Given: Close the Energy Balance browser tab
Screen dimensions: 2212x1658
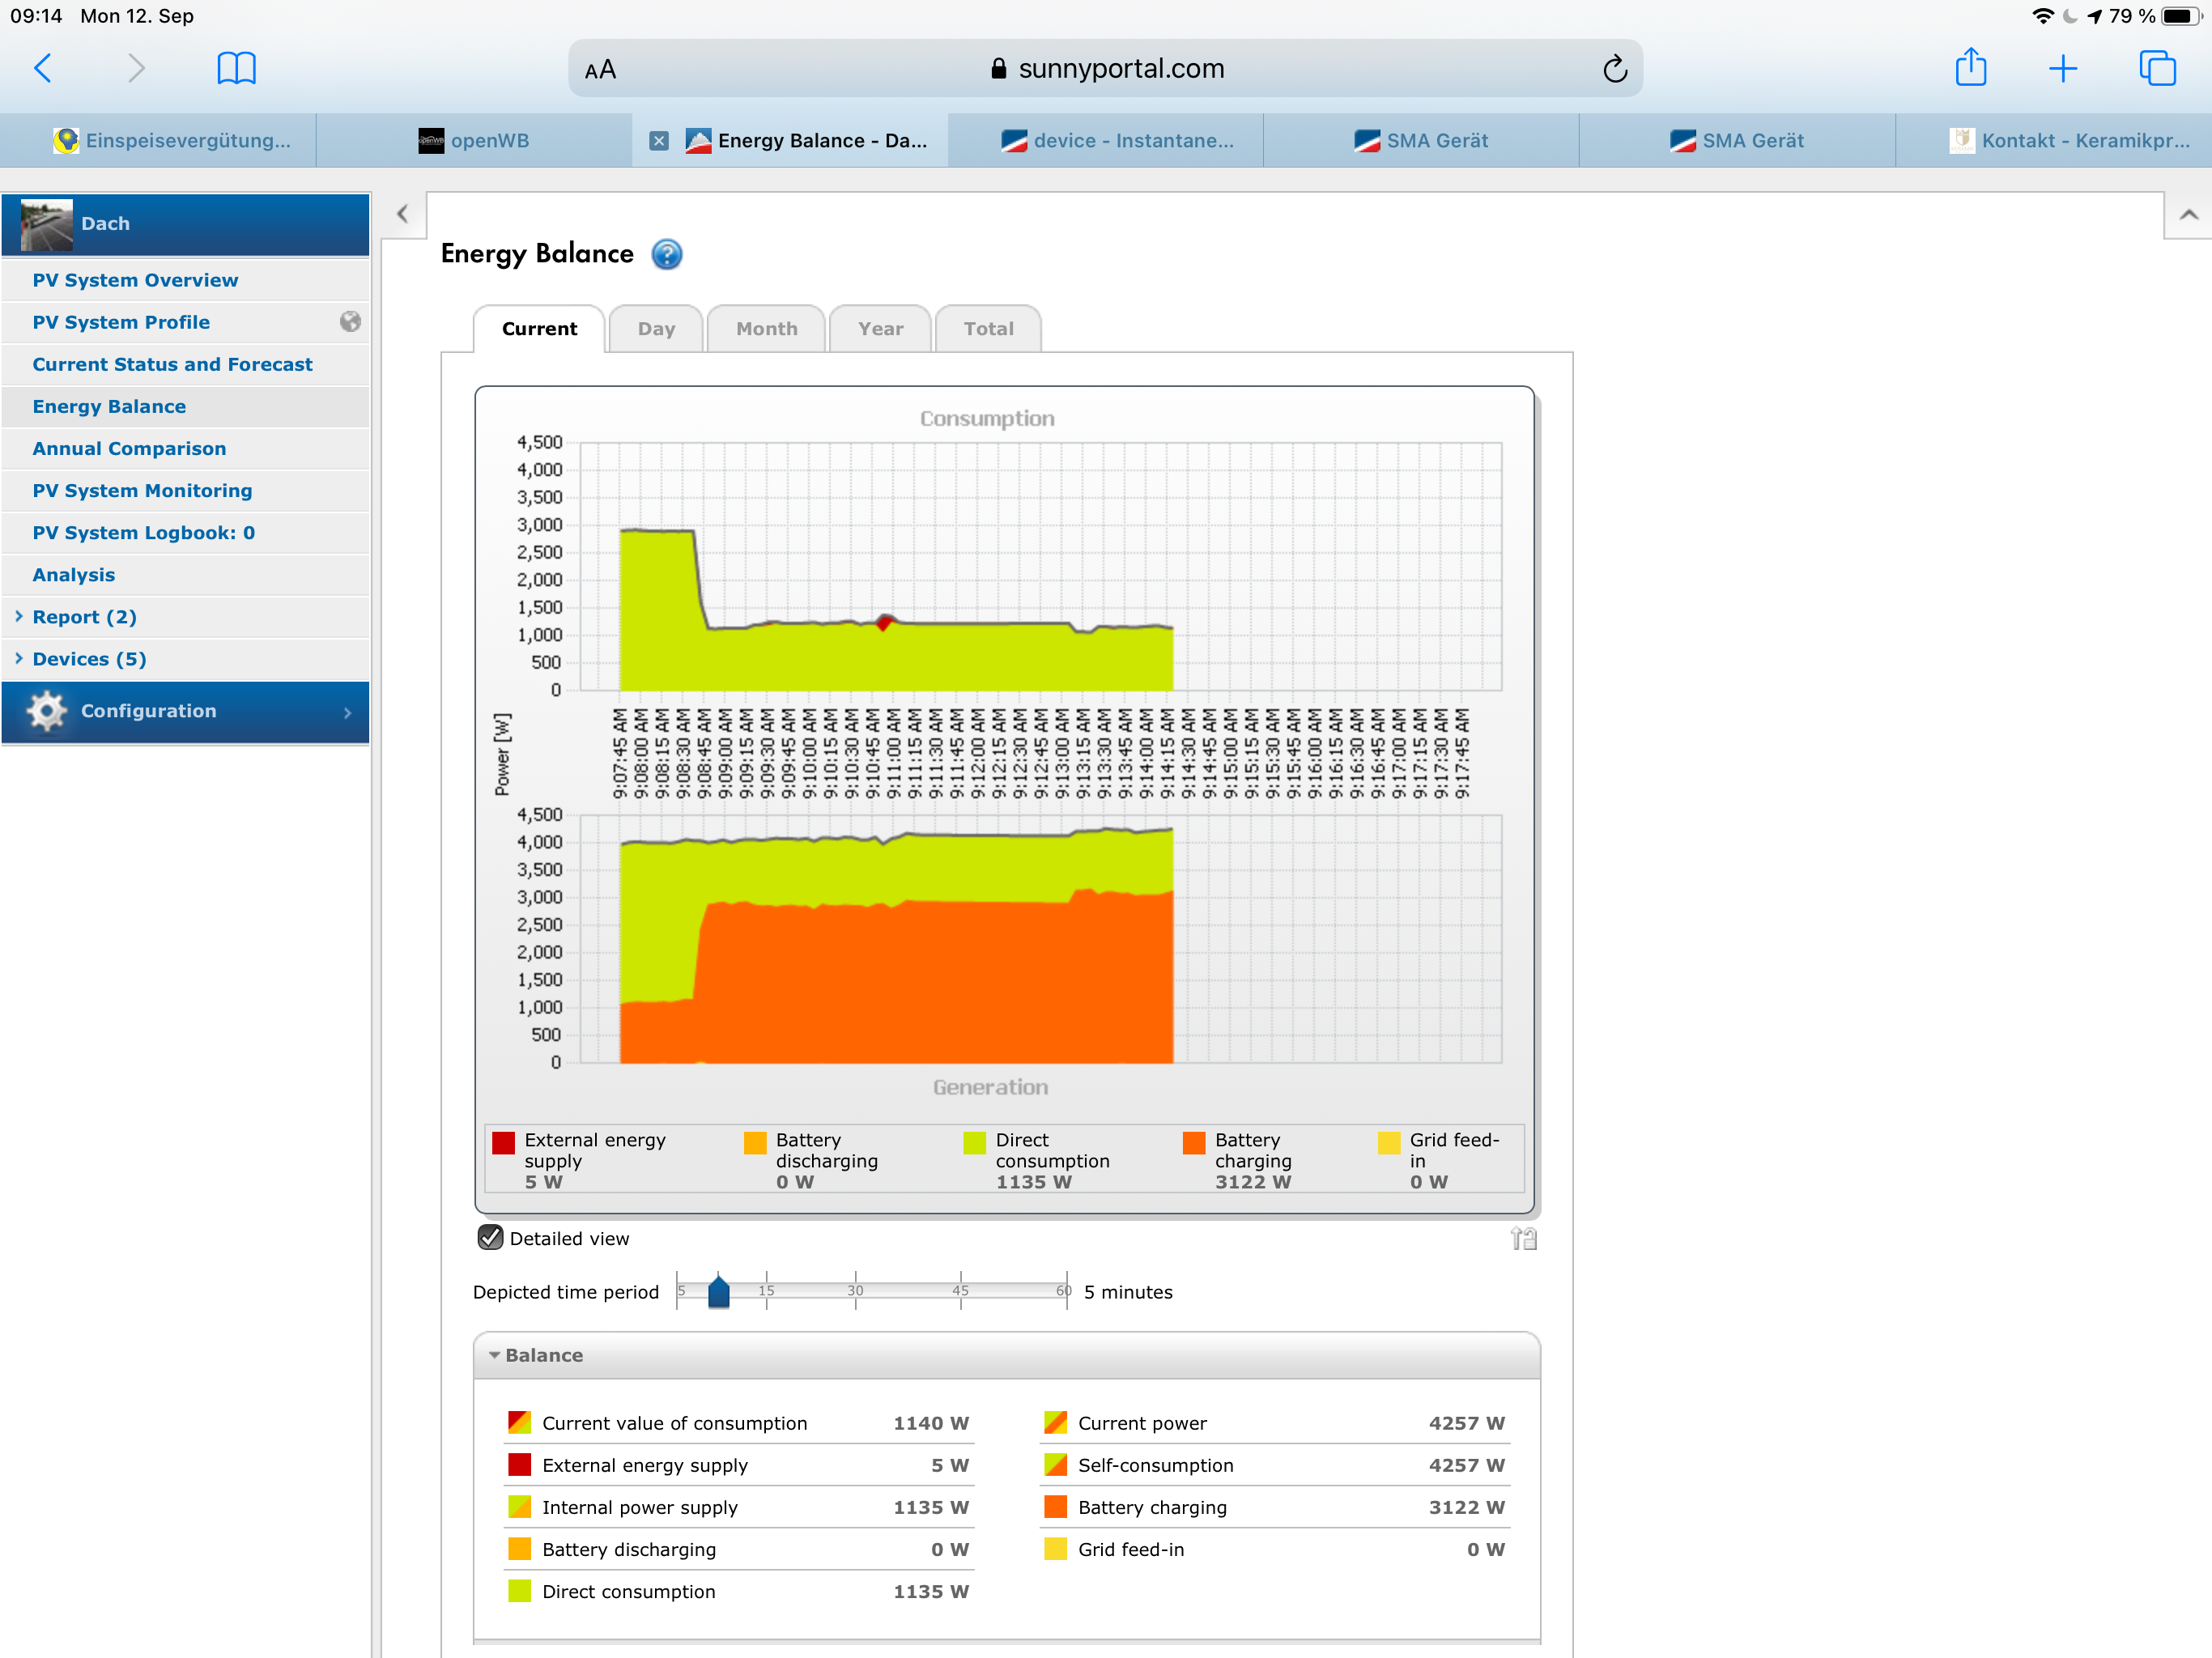Looking at the screenshot, I should [658, 141].
